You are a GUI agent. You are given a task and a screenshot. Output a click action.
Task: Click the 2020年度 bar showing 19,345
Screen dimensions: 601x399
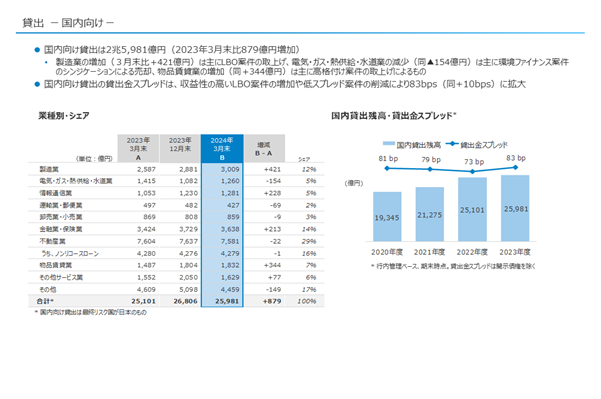coord(387,217)
